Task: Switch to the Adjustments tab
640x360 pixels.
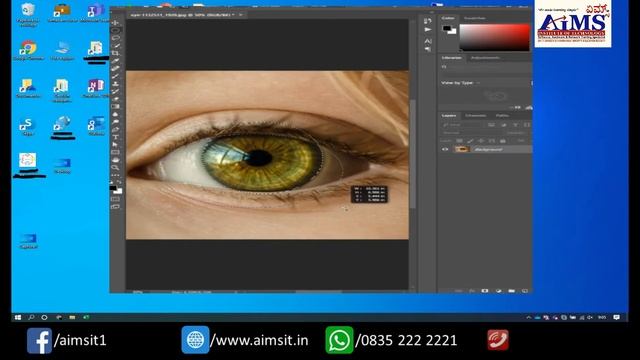Action: coord(485,58)
